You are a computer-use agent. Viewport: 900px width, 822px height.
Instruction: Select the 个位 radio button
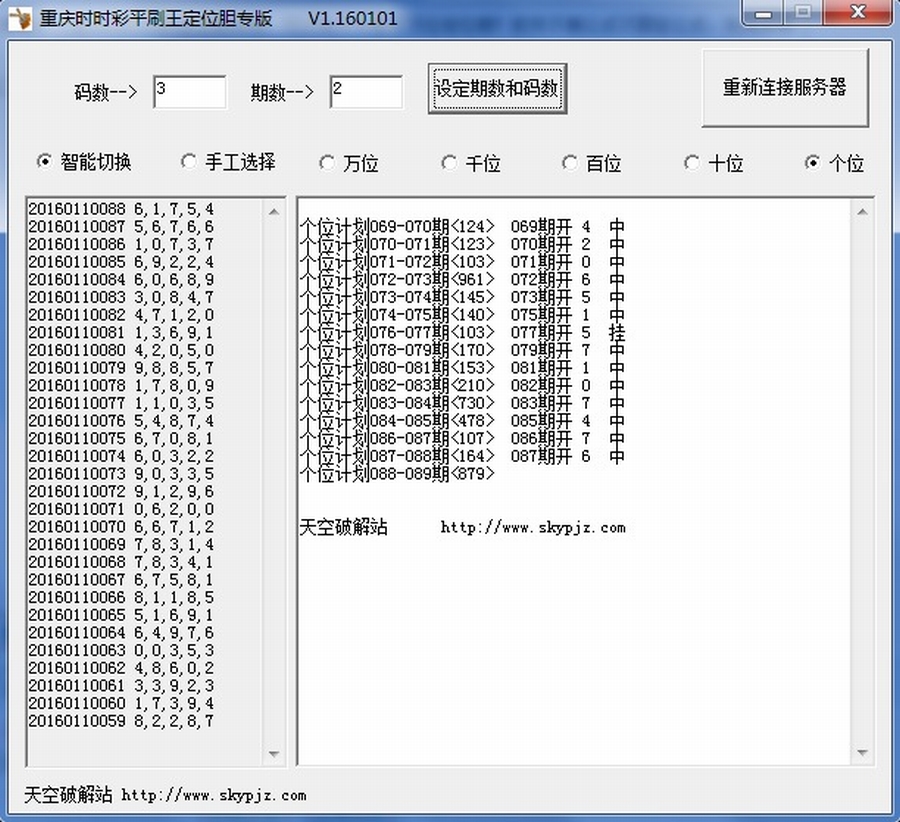coord(812,162)
